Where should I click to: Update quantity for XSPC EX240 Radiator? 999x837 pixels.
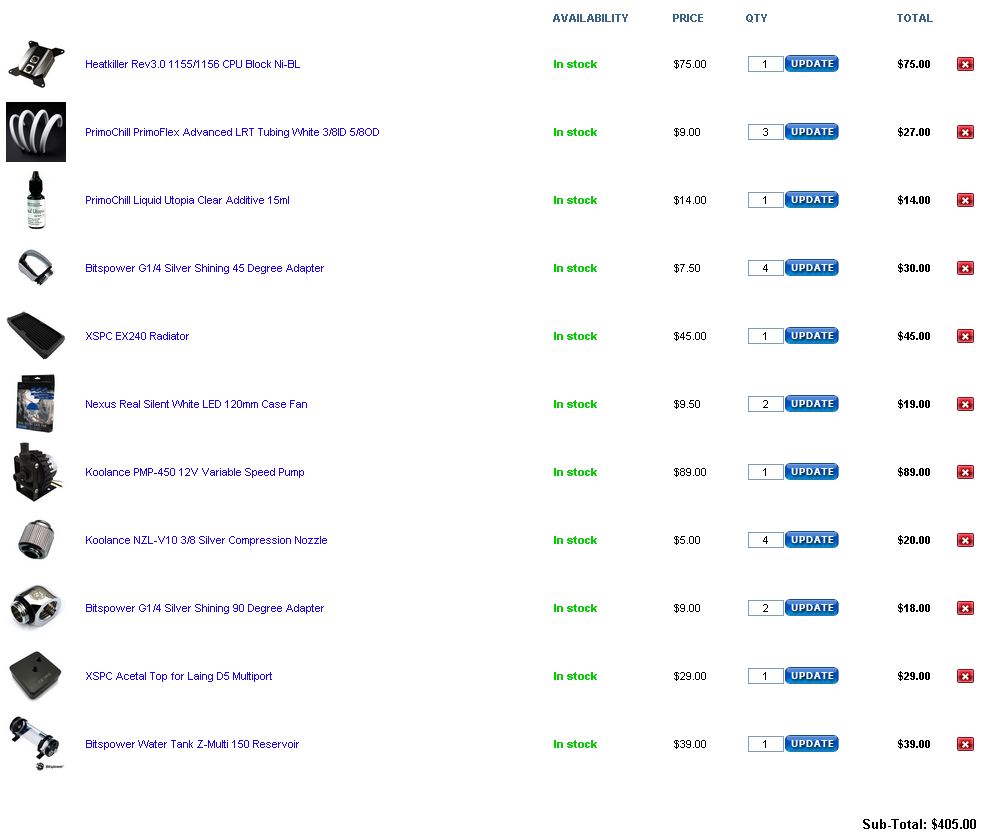(812, 336)
